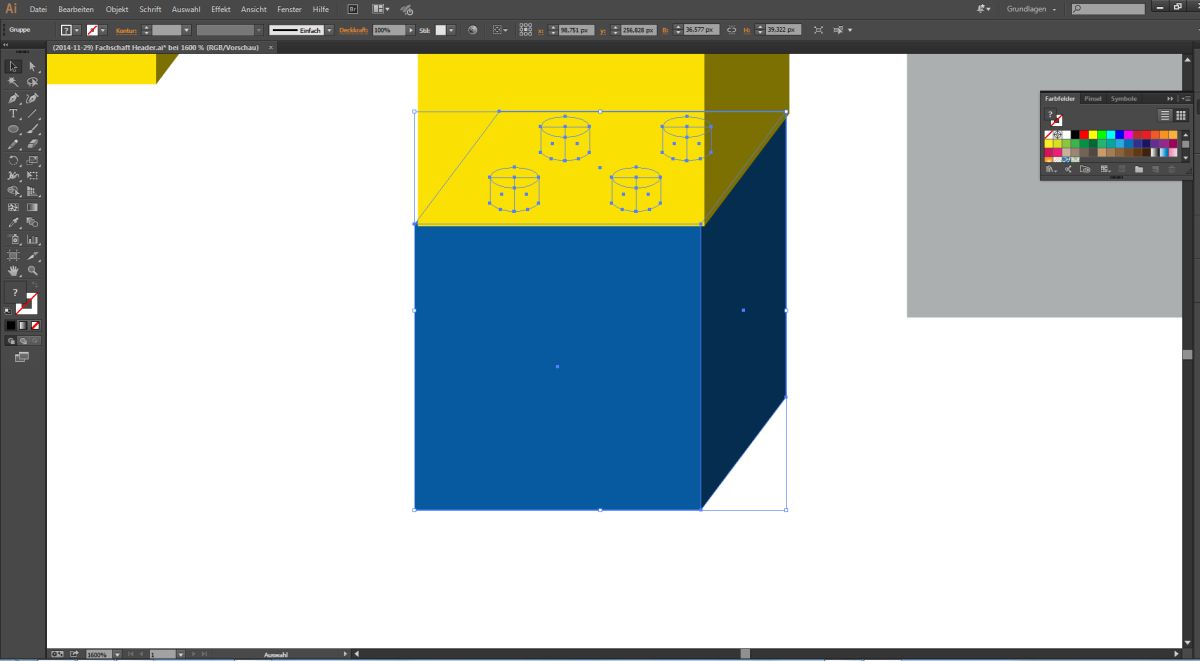Select the Direct Selection tool (white arrow)
Screen dimensions: 1200x661
click(x=33, y=66)
